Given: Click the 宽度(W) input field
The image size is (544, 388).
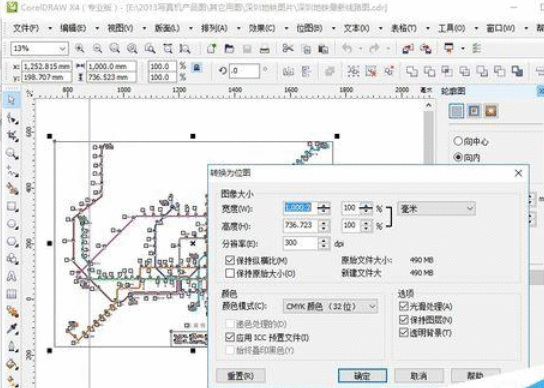Looking at the screenshot, I should 301,208.
